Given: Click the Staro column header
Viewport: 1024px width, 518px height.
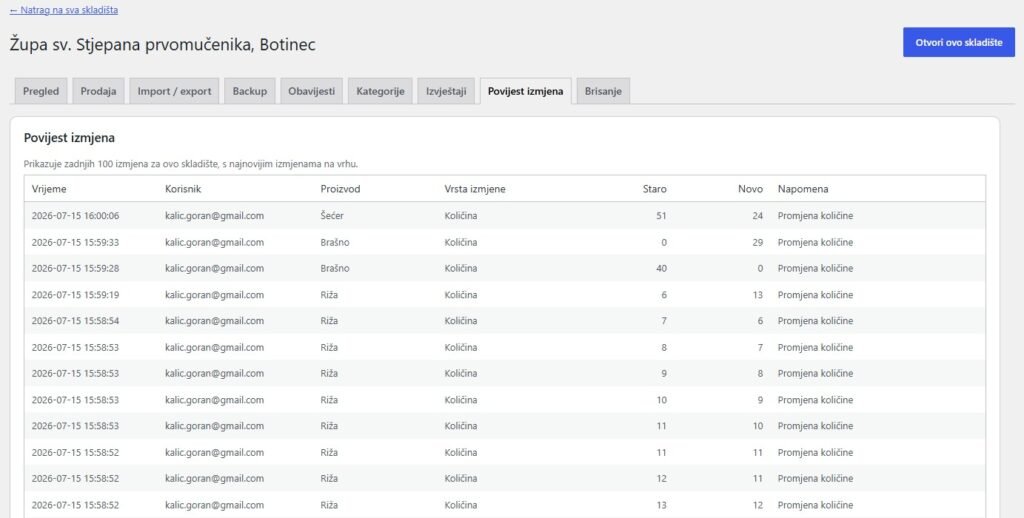Looking at the screenshot, I should pyautogui.click(x=654, y=189).
